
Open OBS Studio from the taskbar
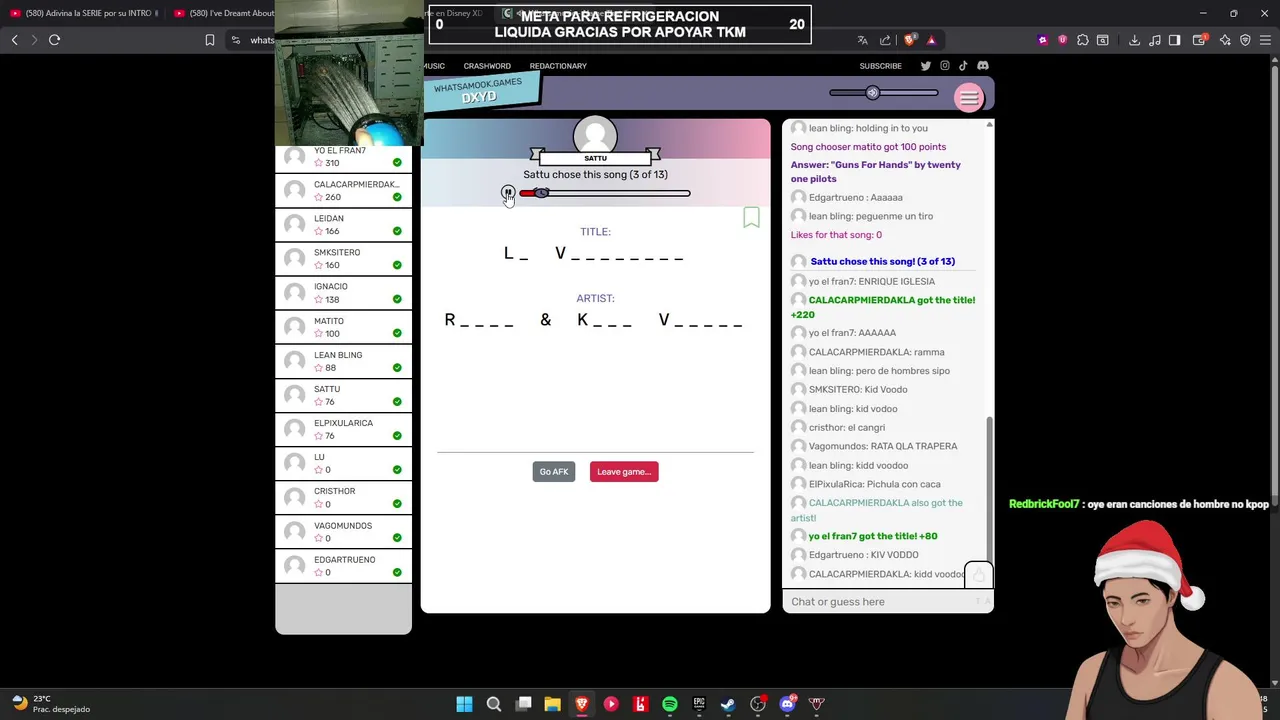[758, 704]
